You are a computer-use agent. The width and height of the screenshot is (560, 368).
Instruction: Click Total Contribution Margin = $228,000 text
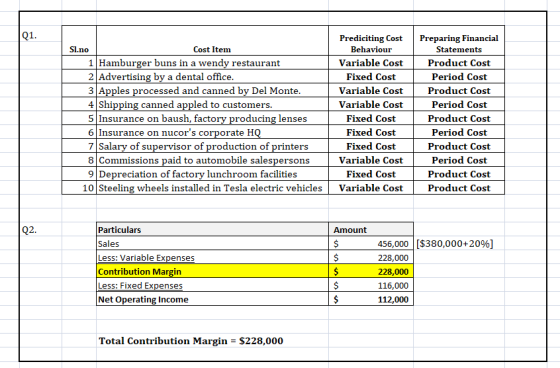[191, 341]
